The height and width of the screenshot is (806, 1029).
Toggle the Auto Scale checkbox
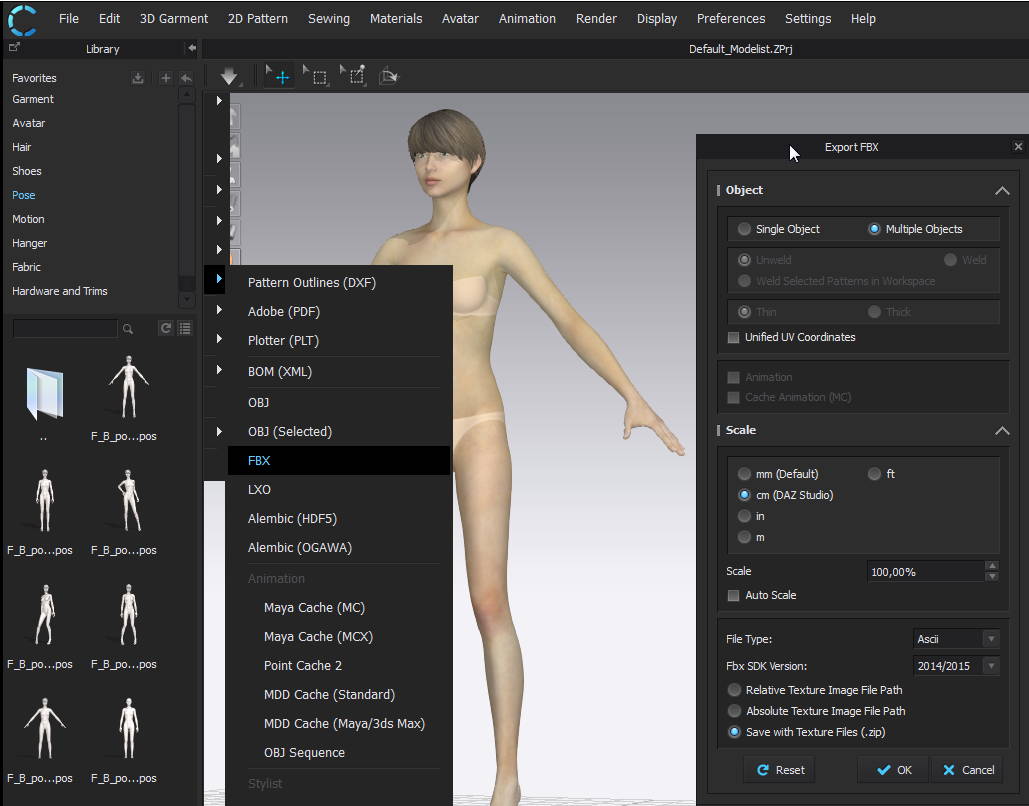pos(734,596)
